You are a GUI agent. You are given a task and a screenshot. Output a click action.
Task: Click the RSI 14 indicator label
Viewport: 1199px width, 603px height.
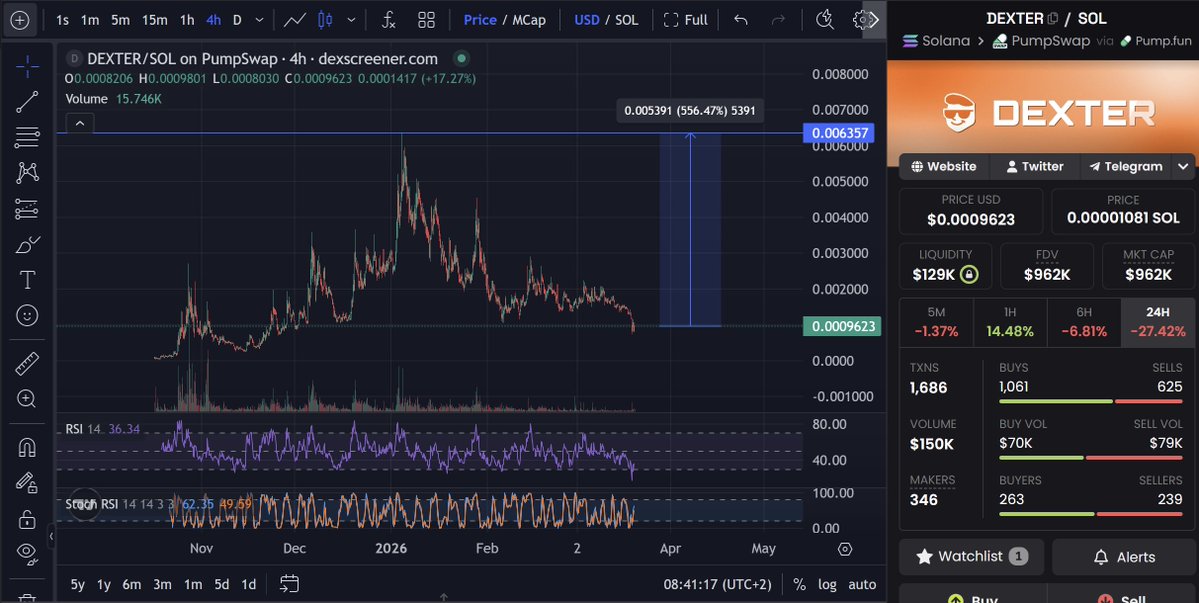tap(83, 430)
